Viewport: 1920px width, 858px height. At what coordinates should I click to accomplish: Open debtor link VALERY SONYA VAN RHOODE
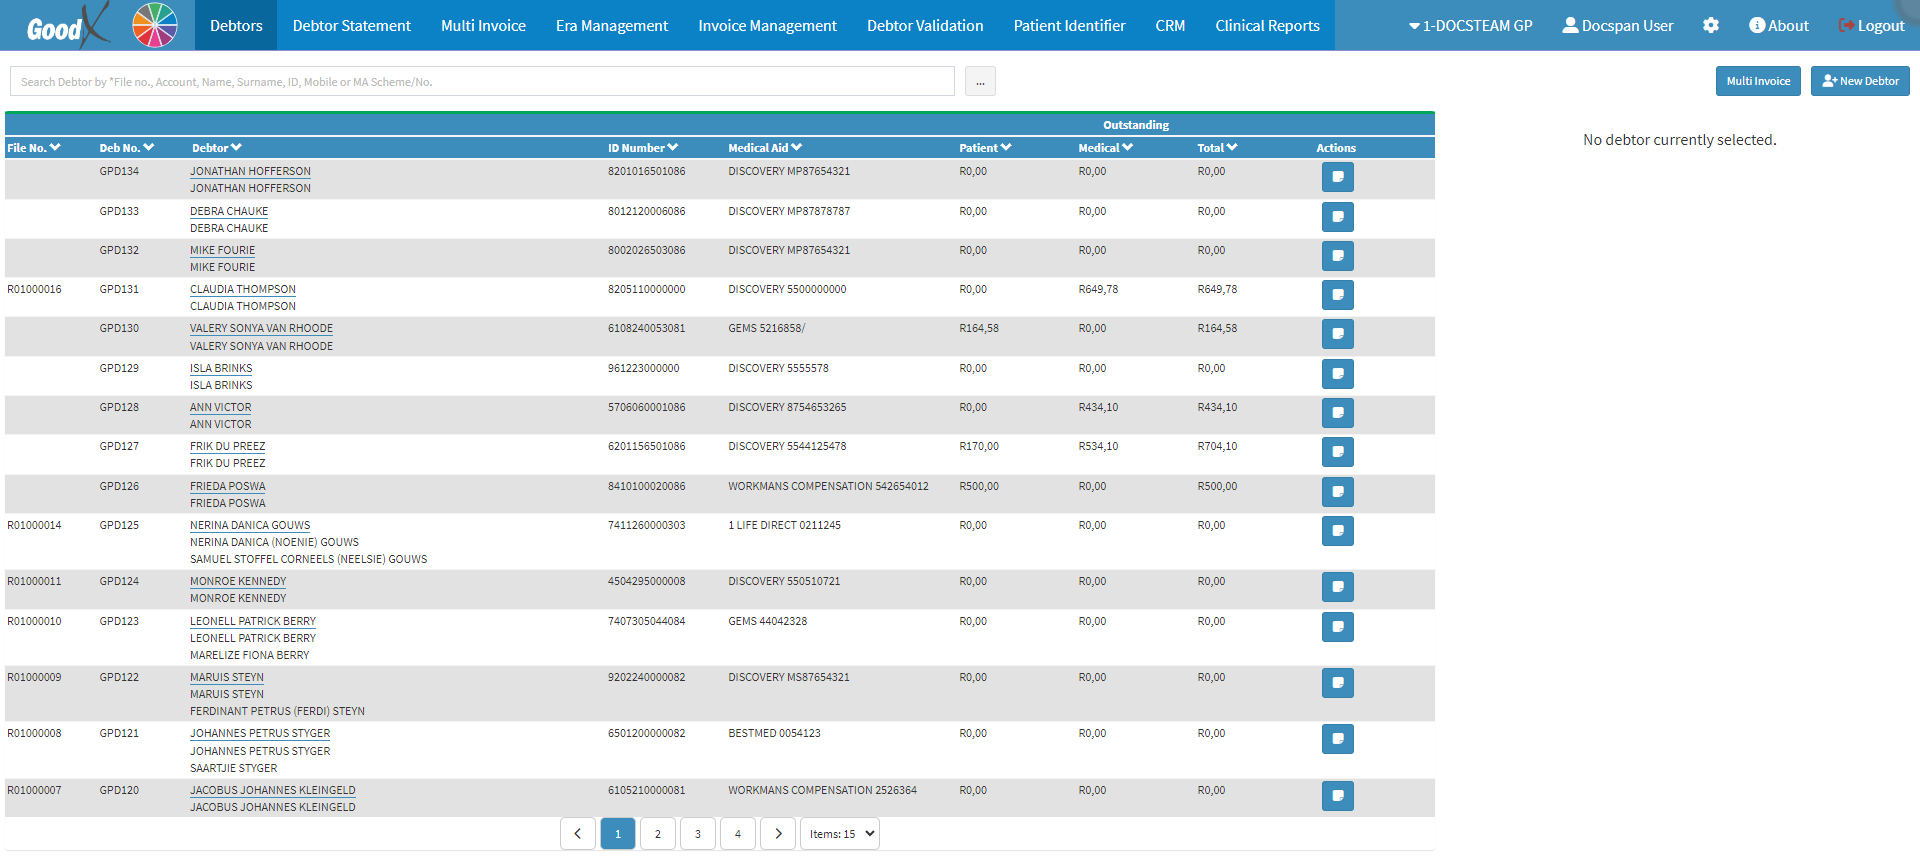(x=261, y=328)
